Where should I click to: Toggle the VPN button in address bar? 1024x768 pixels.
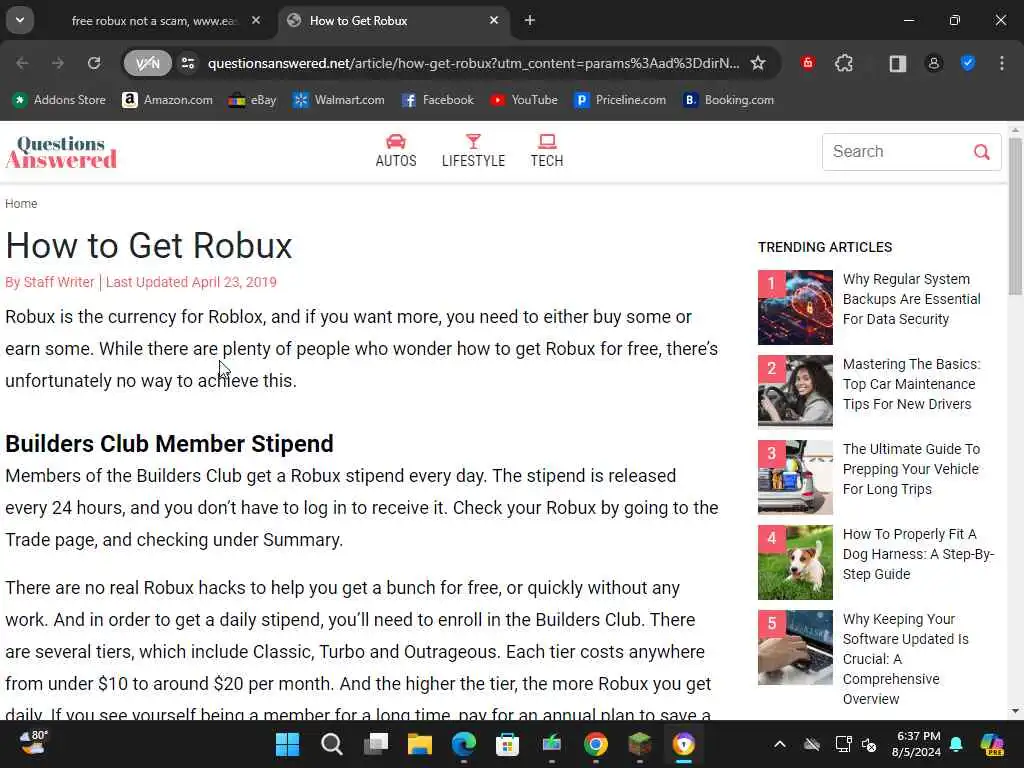point(148,63)
